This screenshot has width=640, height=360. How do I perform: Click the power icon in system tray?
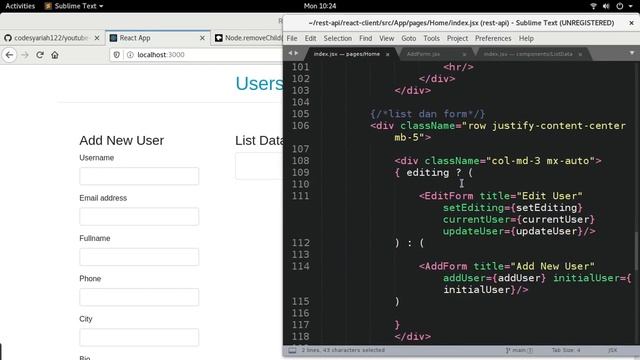click(x=620, y=6)
